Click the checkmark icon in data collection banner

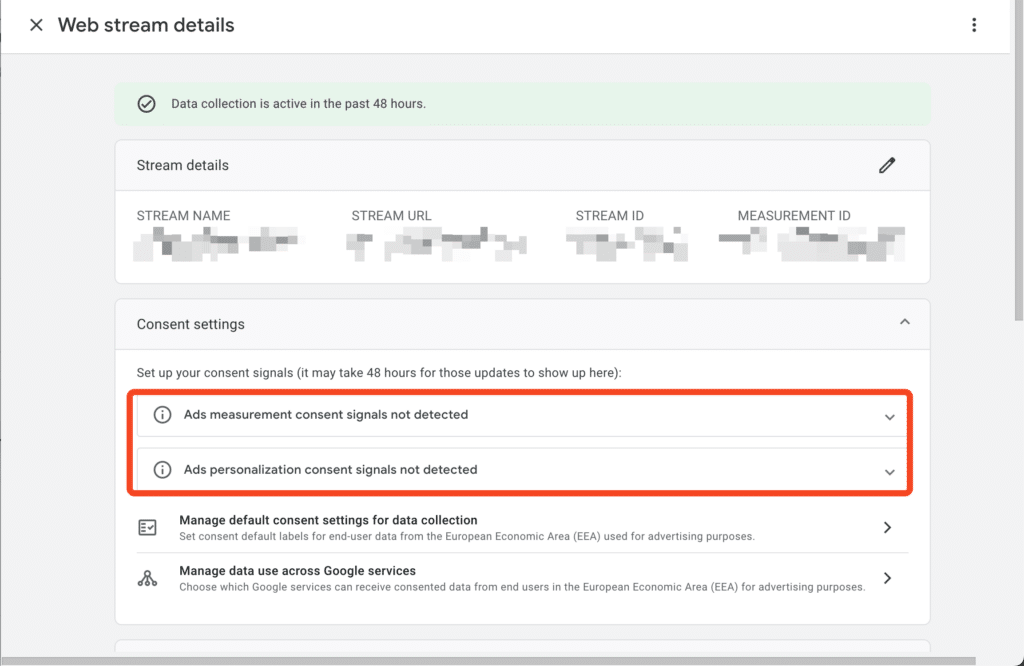146,104
